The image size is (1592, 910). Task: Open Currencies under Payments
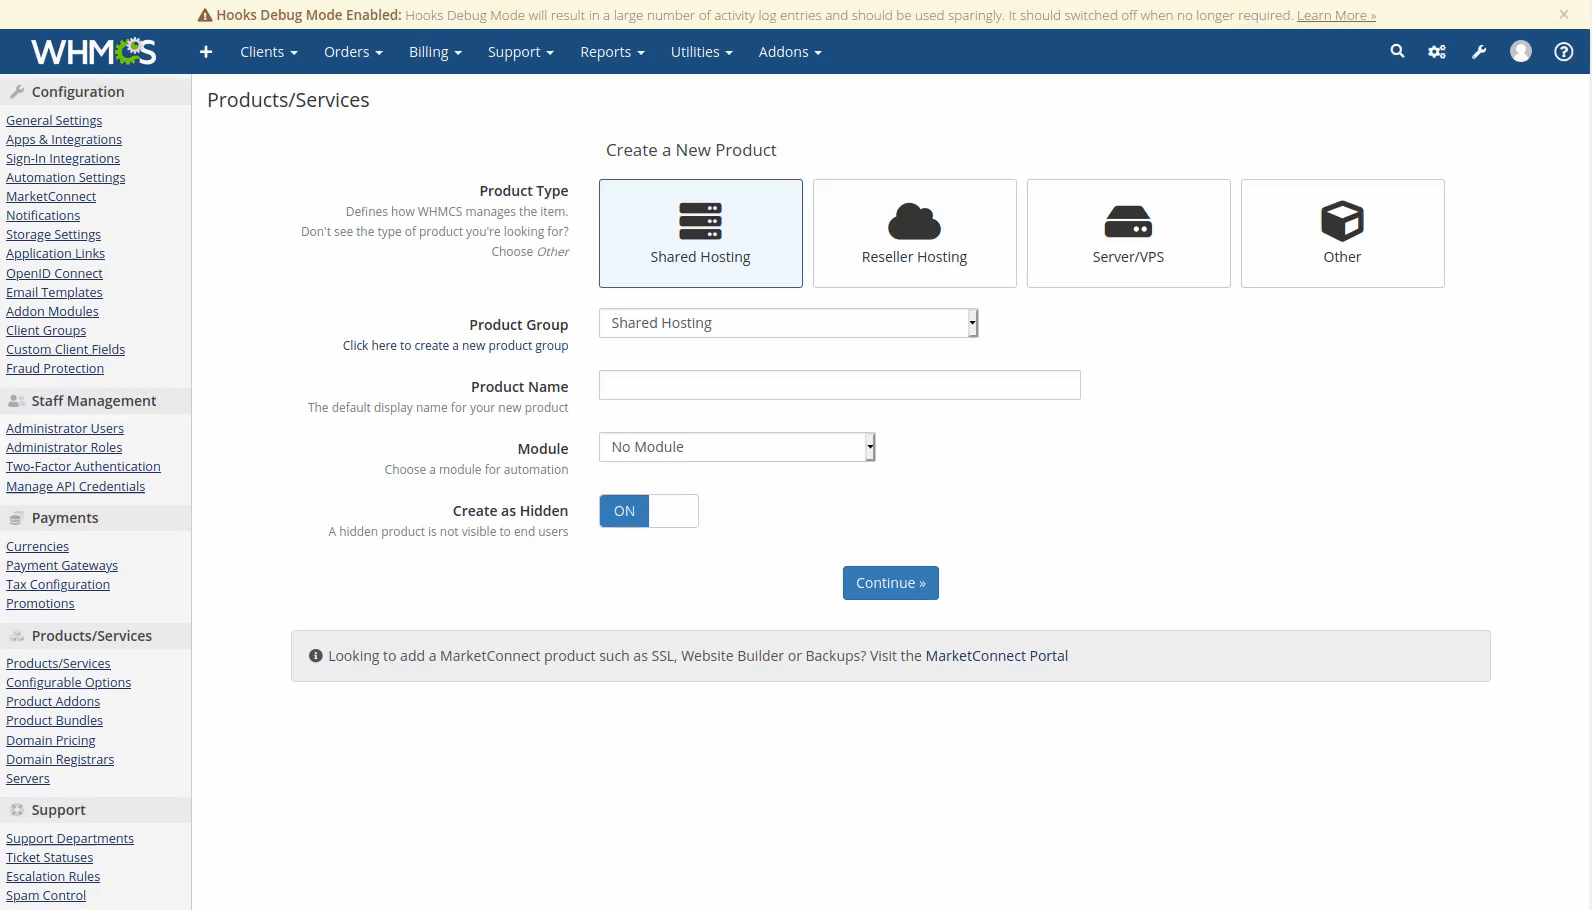(38, 546)
